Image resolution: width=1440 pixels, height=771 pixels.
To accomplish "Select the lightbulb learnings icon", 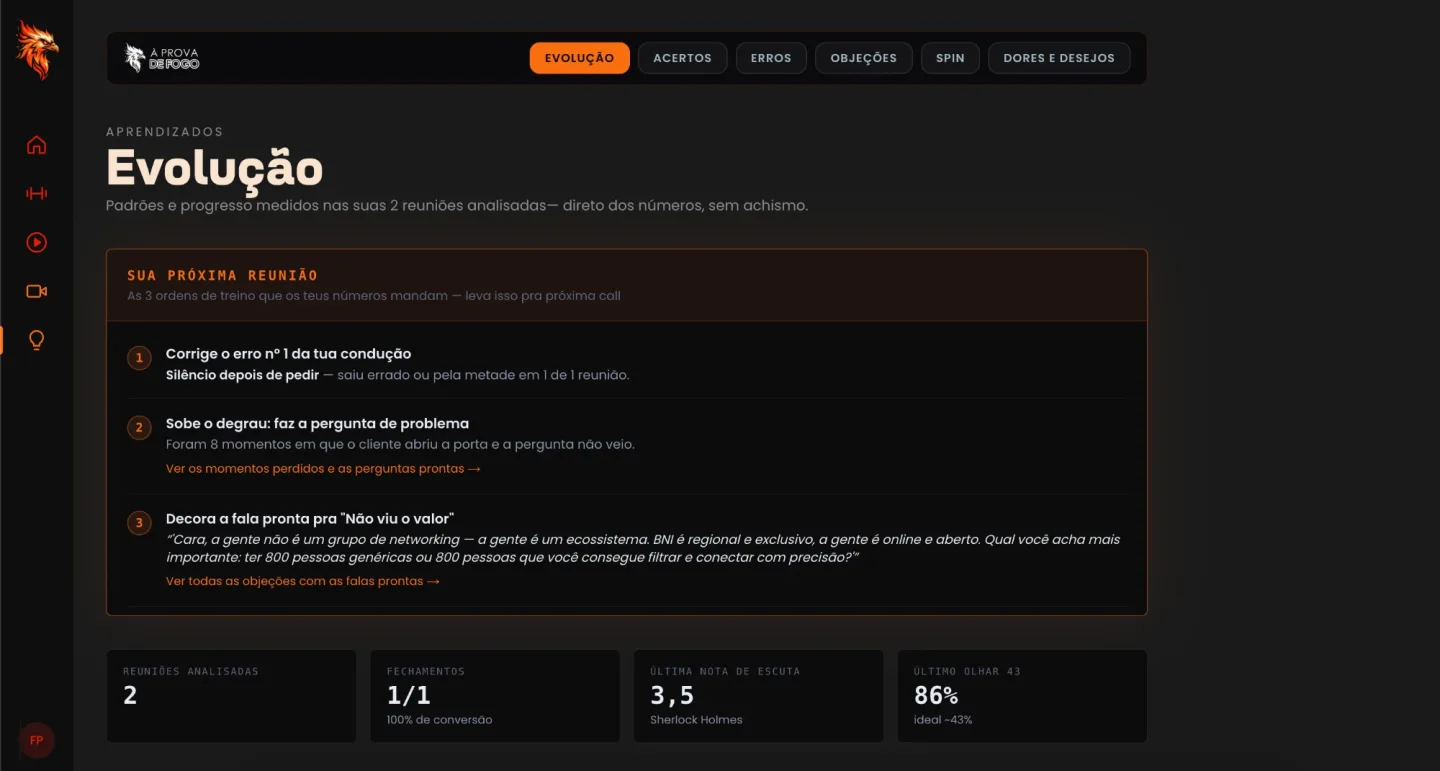I will [x=36, y=340].
